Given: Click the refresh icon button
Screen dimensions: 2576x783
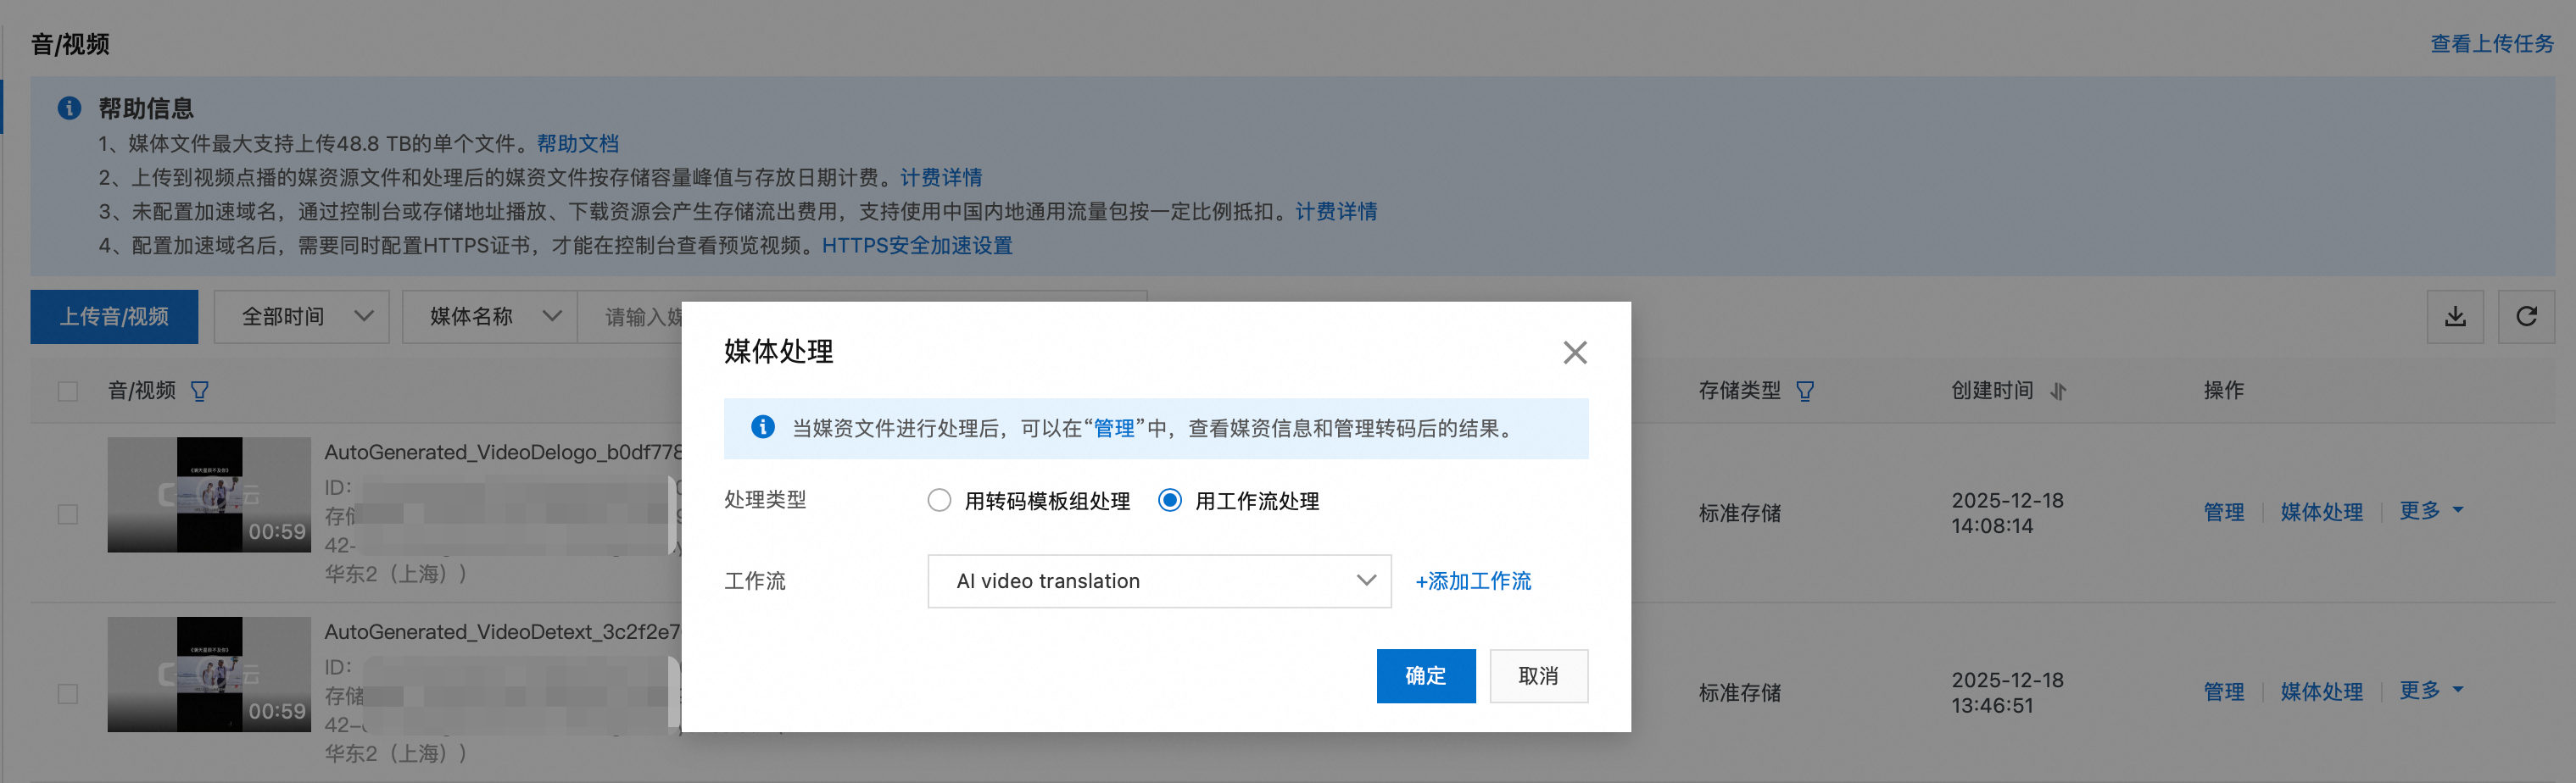Looking at the screenshot, I should coord(2526,317).
